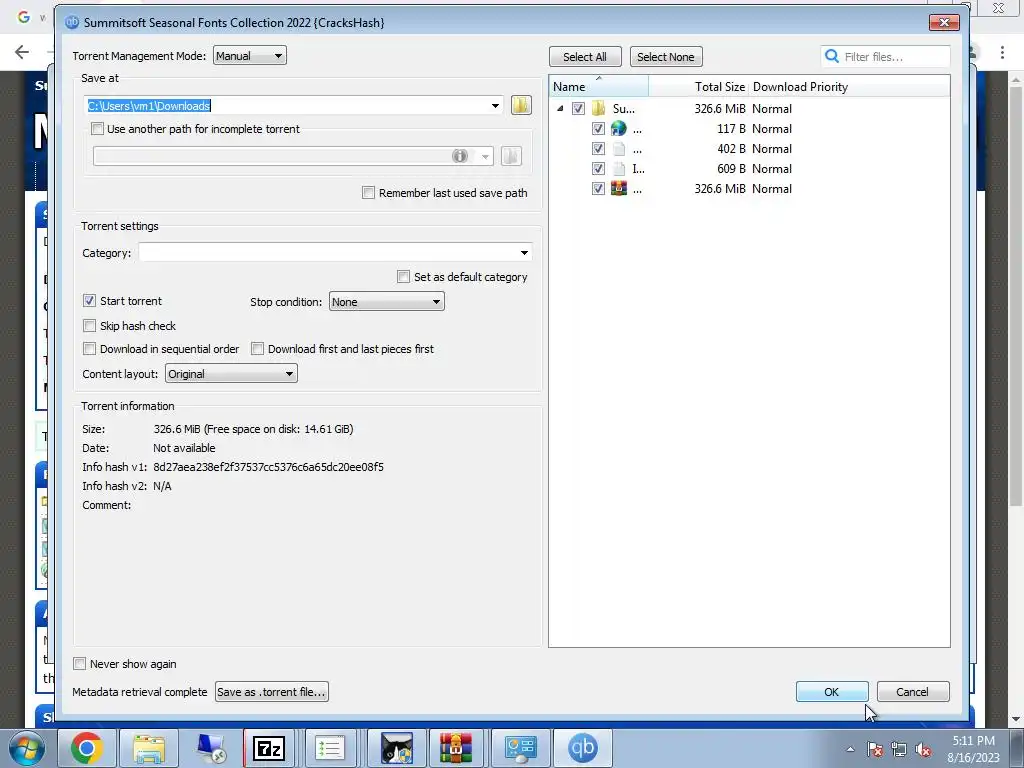Screen dimensions: 1024x768
Task: Select the blank file icon in 402 B row
Action: click(618, 149)
